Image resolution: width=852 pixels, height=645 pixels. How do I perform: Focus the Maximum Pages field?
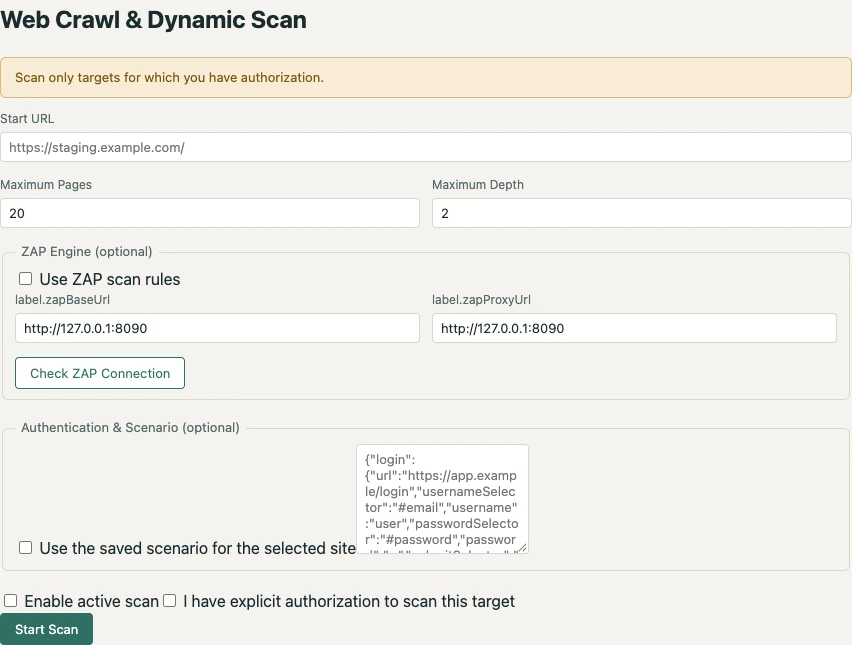(x=210, y=213)
